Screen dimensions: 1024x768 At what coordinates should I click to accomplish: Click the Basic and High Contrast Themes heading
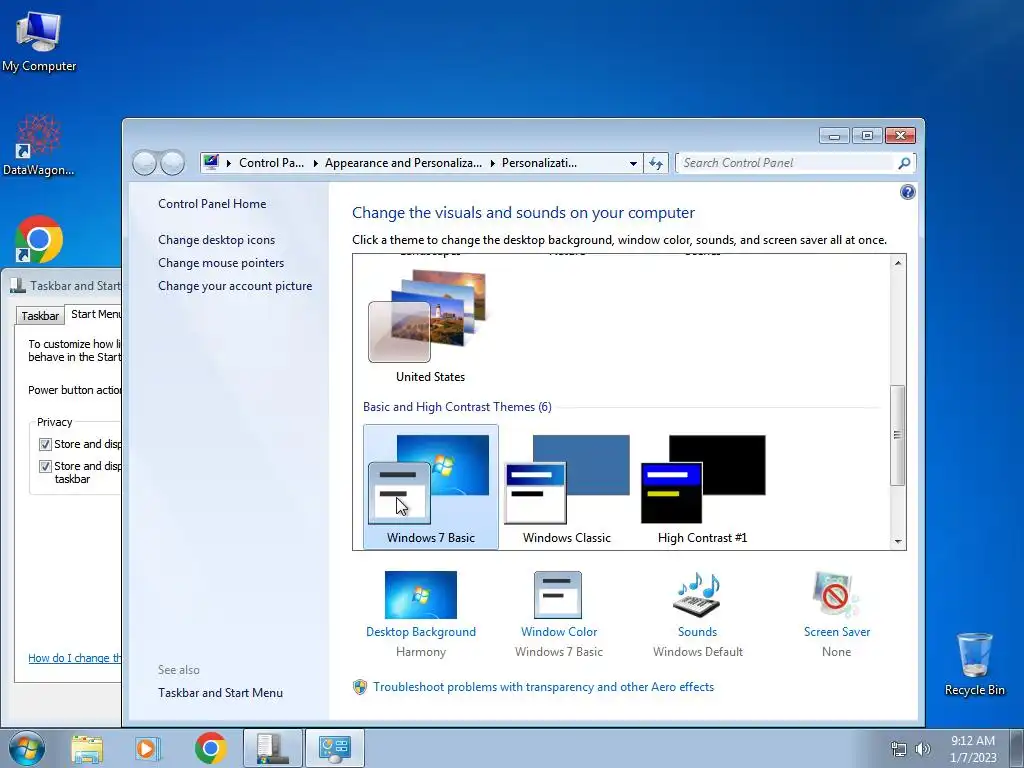pos(457,407)
